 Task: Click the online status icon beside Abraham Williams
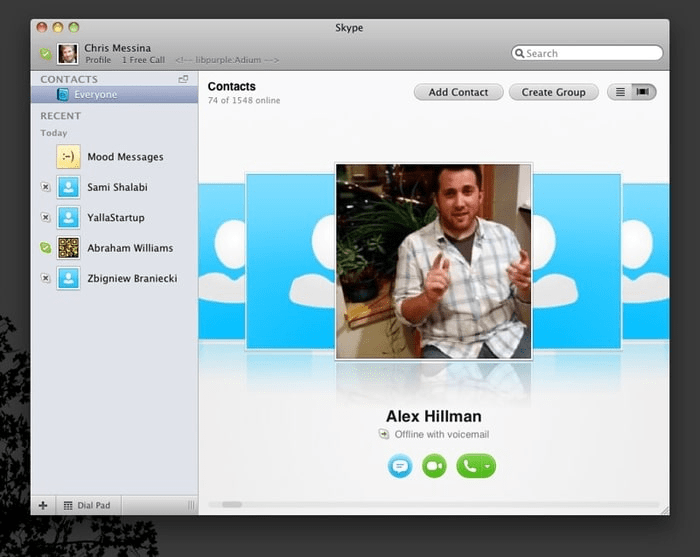[46, 248]
